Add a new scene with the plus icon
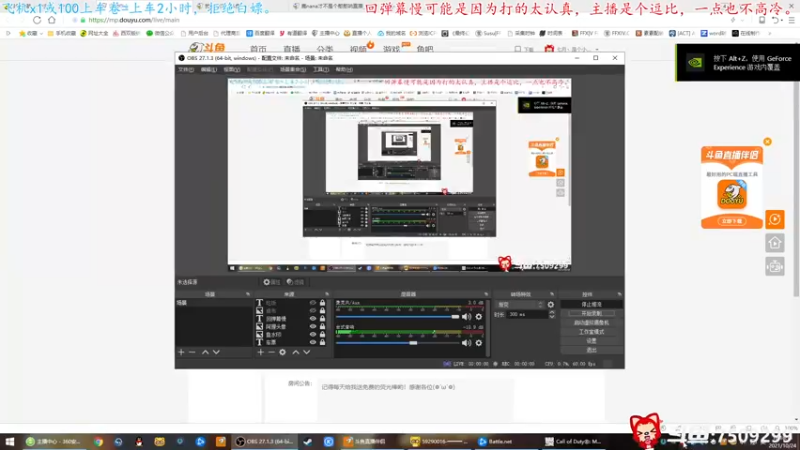The image size is (800, 450). click(x=181, y=352)
